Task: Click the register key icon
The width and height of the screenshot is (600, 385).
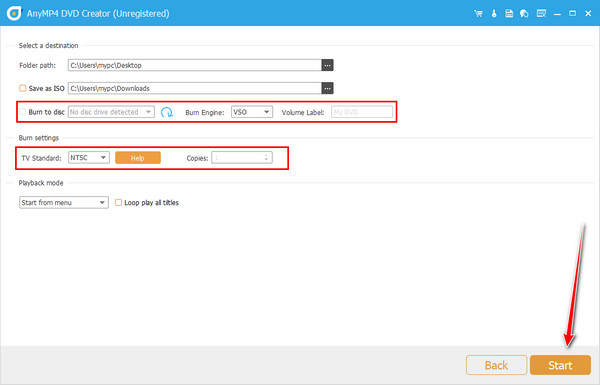Action: click(494, 13)
